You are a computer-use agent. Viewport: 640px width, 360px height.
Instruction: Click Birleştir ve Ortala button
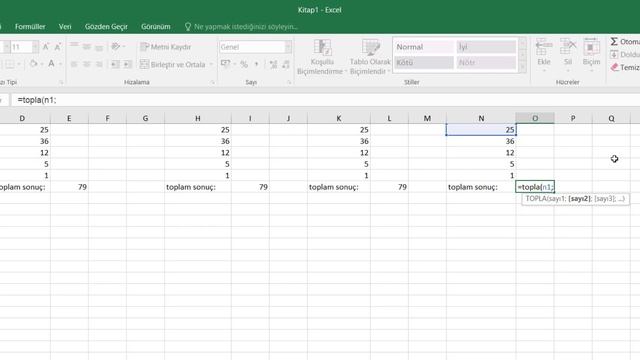172,64
